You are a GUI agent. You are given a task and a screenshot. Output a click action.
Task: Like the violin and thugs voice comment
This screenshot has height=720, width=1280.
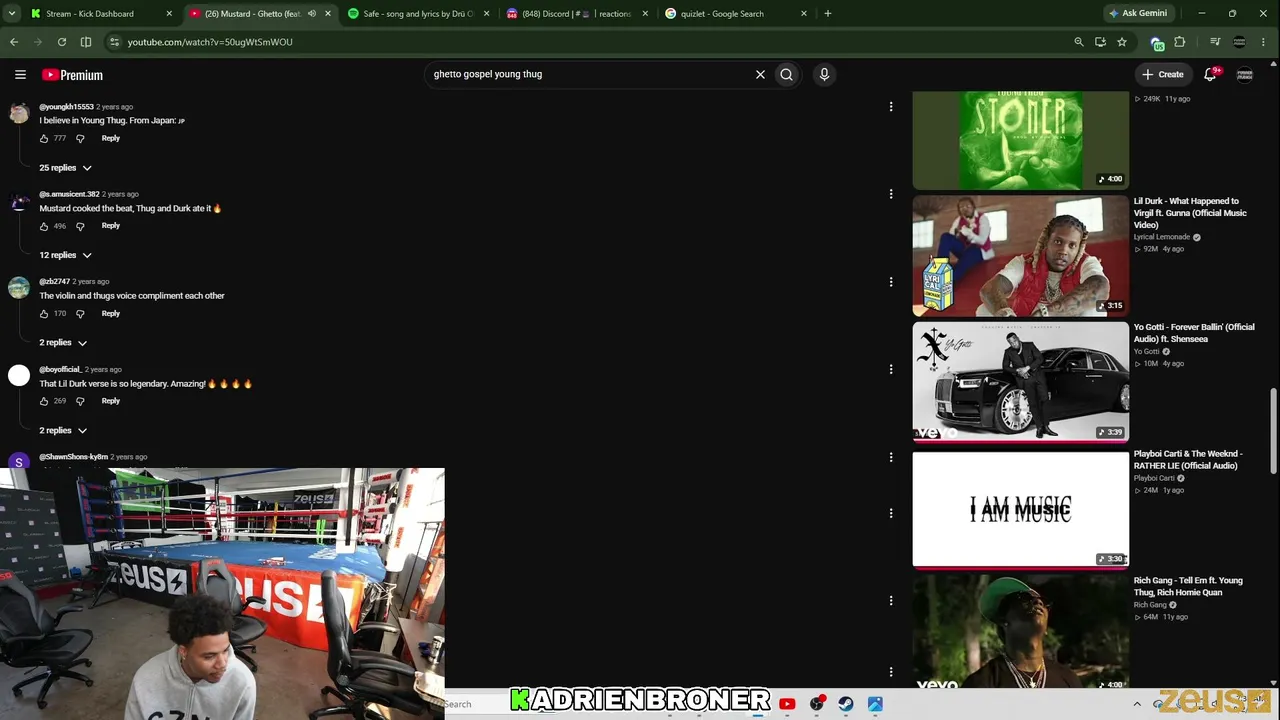(44, 314)
